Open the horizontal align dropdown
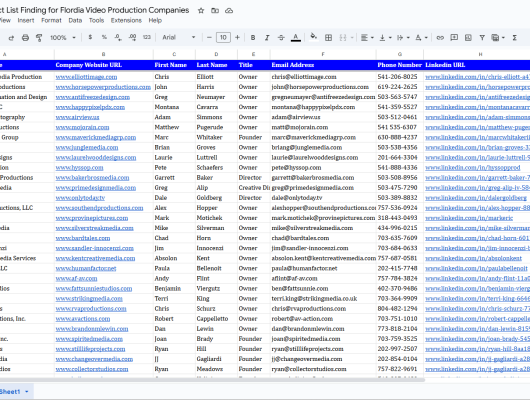Viewport: 530px width, 400px height. [367, 38]
